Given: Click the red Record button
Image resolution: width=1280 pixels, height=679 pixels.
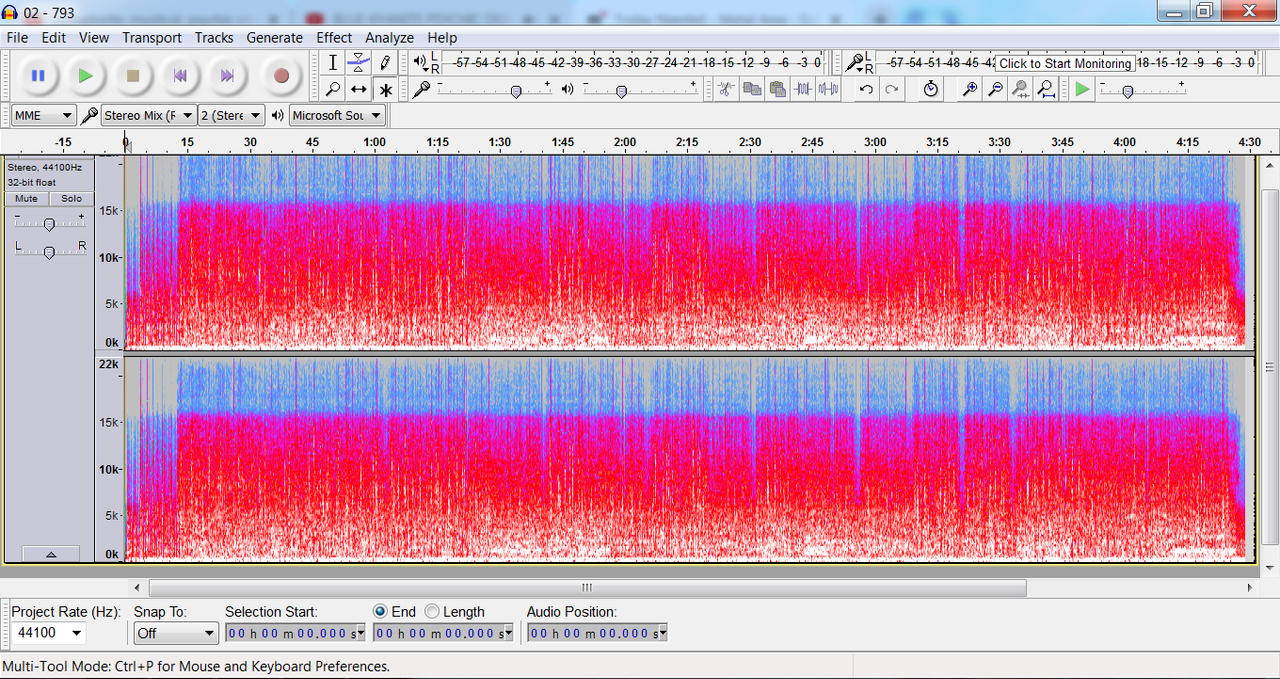Looking at the screenshot, I should point(281,75).
